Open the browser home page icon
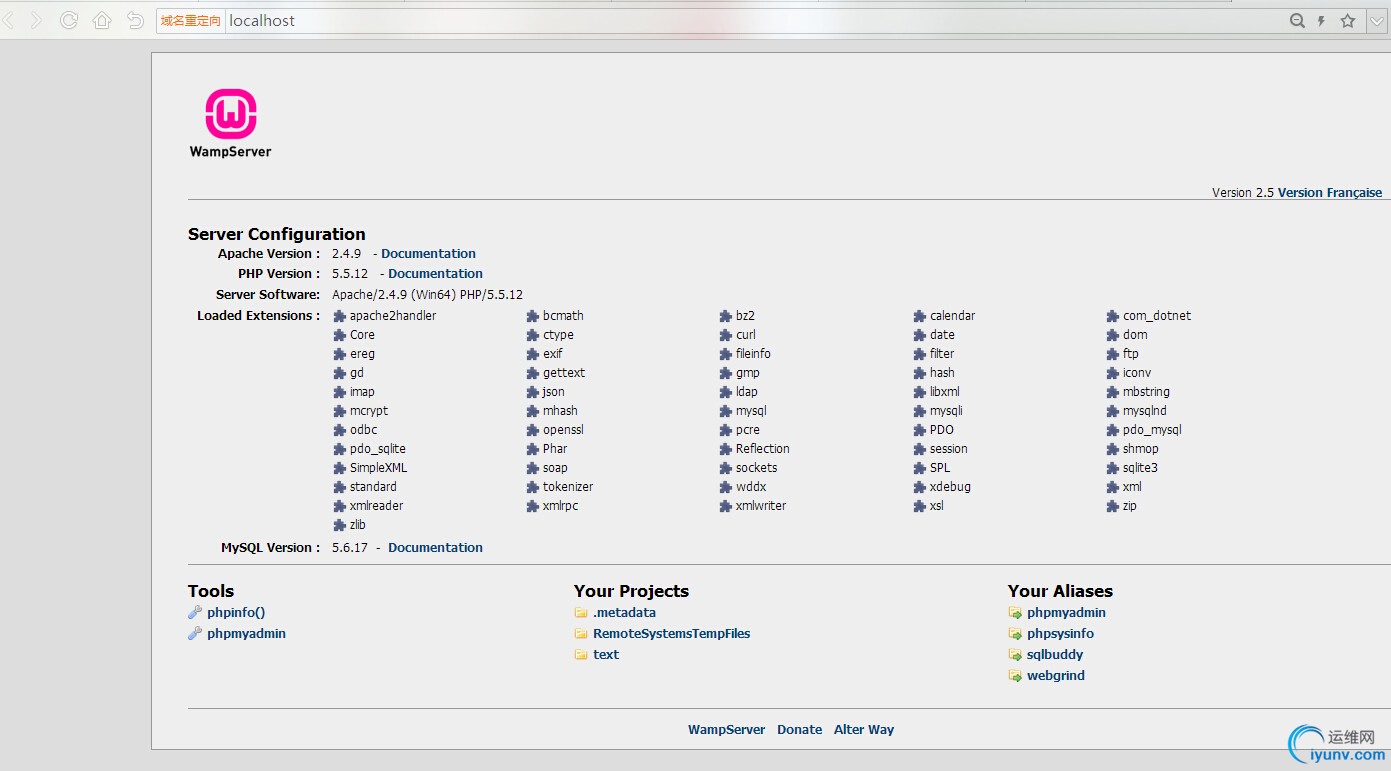Image resolution: width=1391 pixels, height=771 pixels. [x=102, y=20]
